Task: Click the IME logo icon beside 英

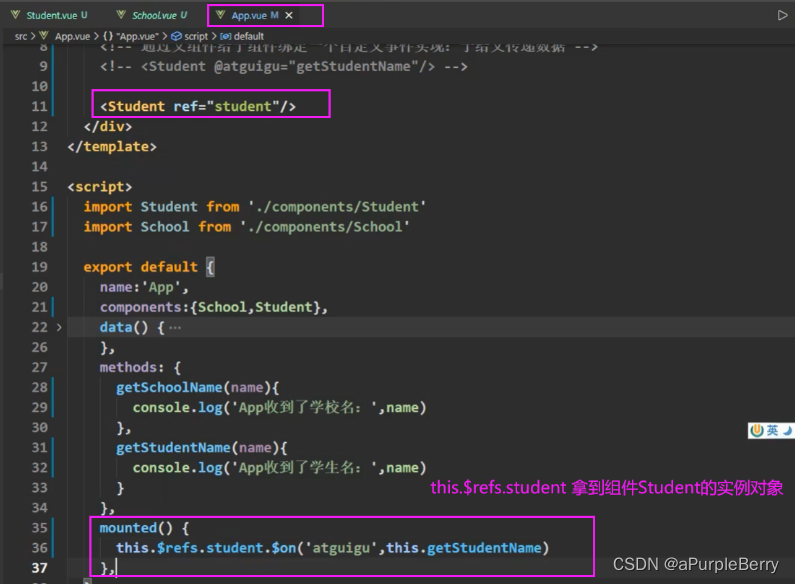Action: click(757, 430)
